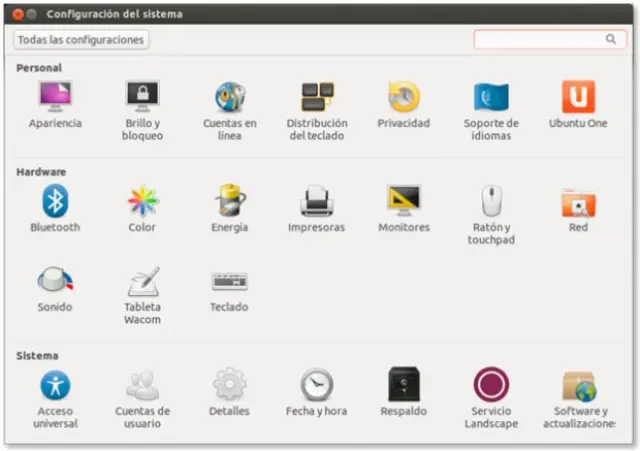Open Cuentas en línea panel
The image size is (640, 451).
coord(230,97)
